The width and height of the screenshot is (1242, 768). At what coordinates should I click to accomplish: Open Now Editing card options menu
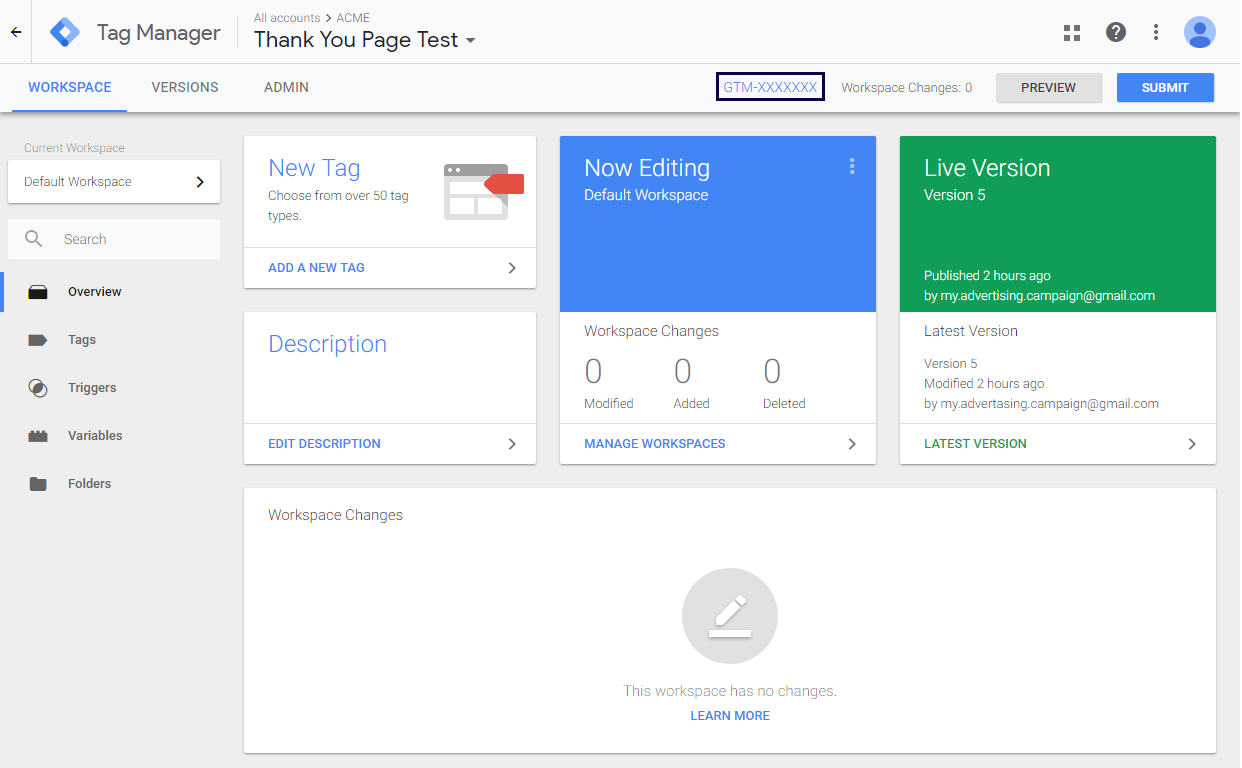click(852, 167)
